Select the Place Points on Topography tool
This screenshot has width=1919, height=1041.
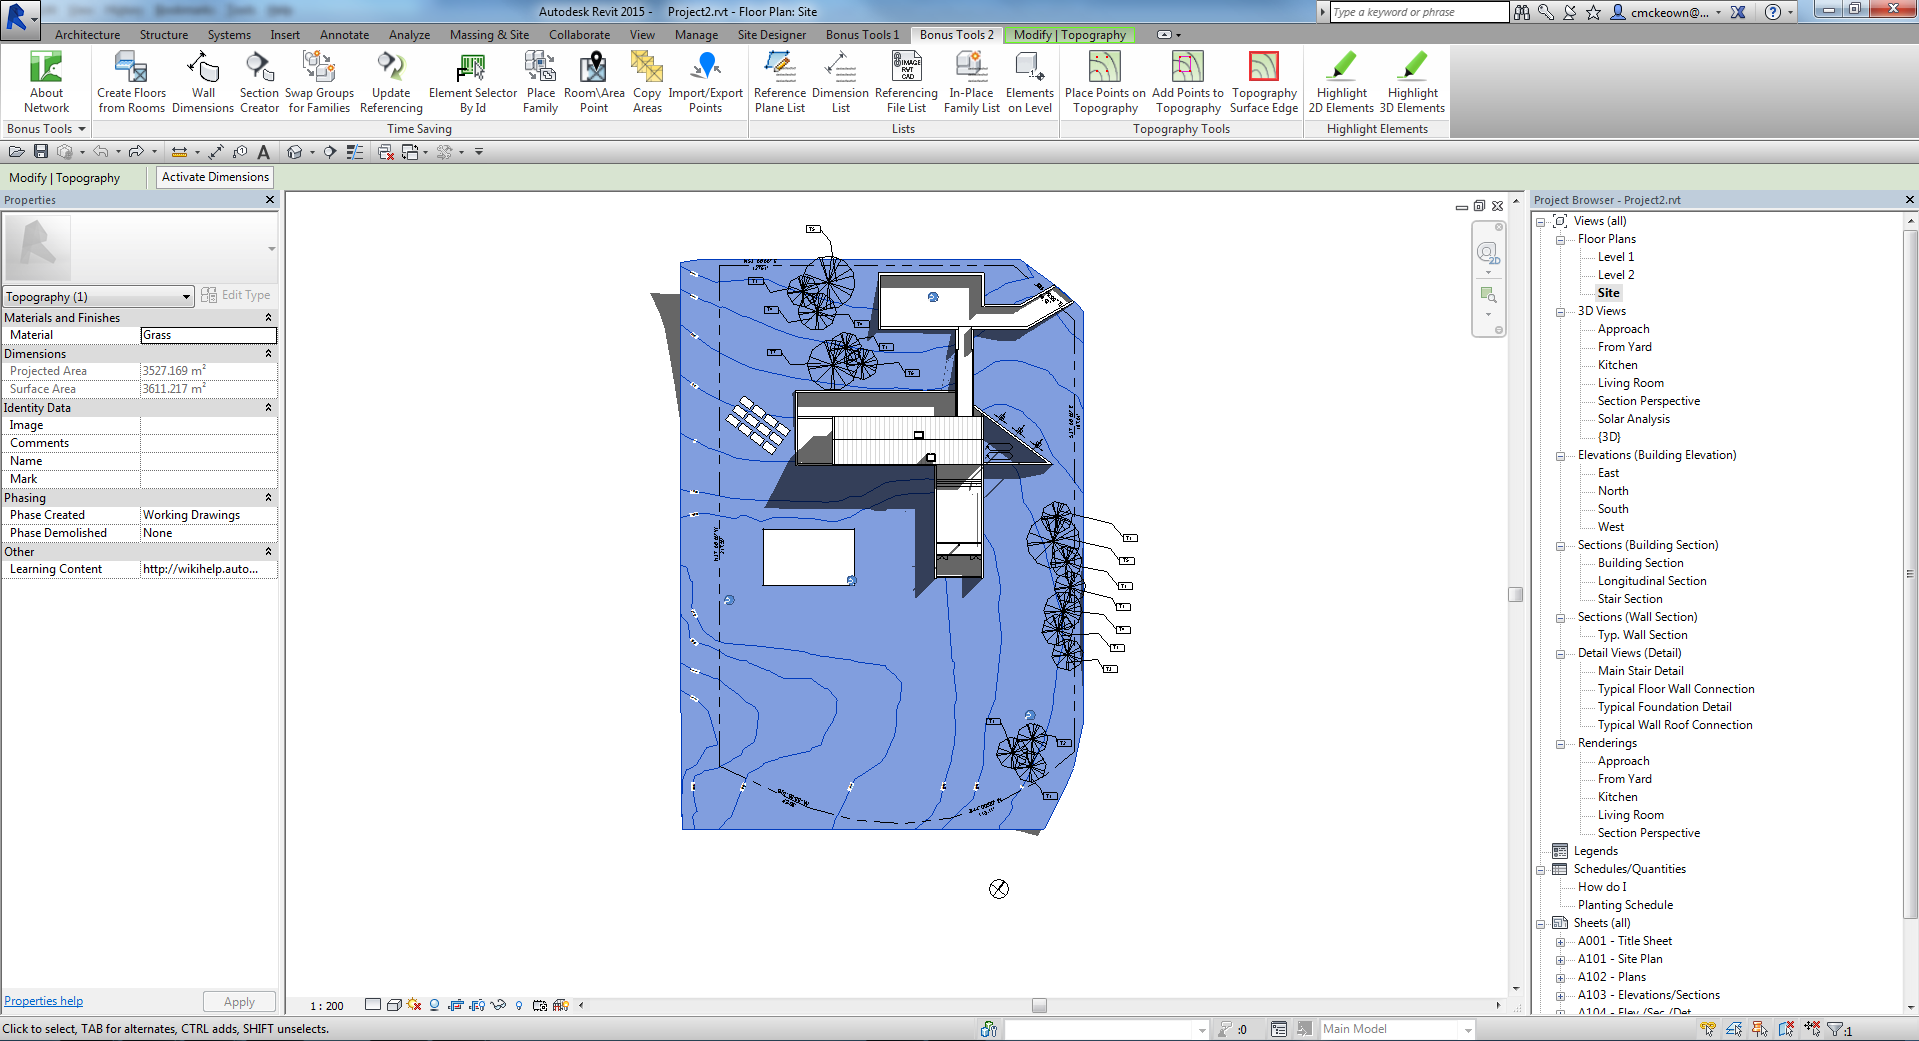point(1104,80)
